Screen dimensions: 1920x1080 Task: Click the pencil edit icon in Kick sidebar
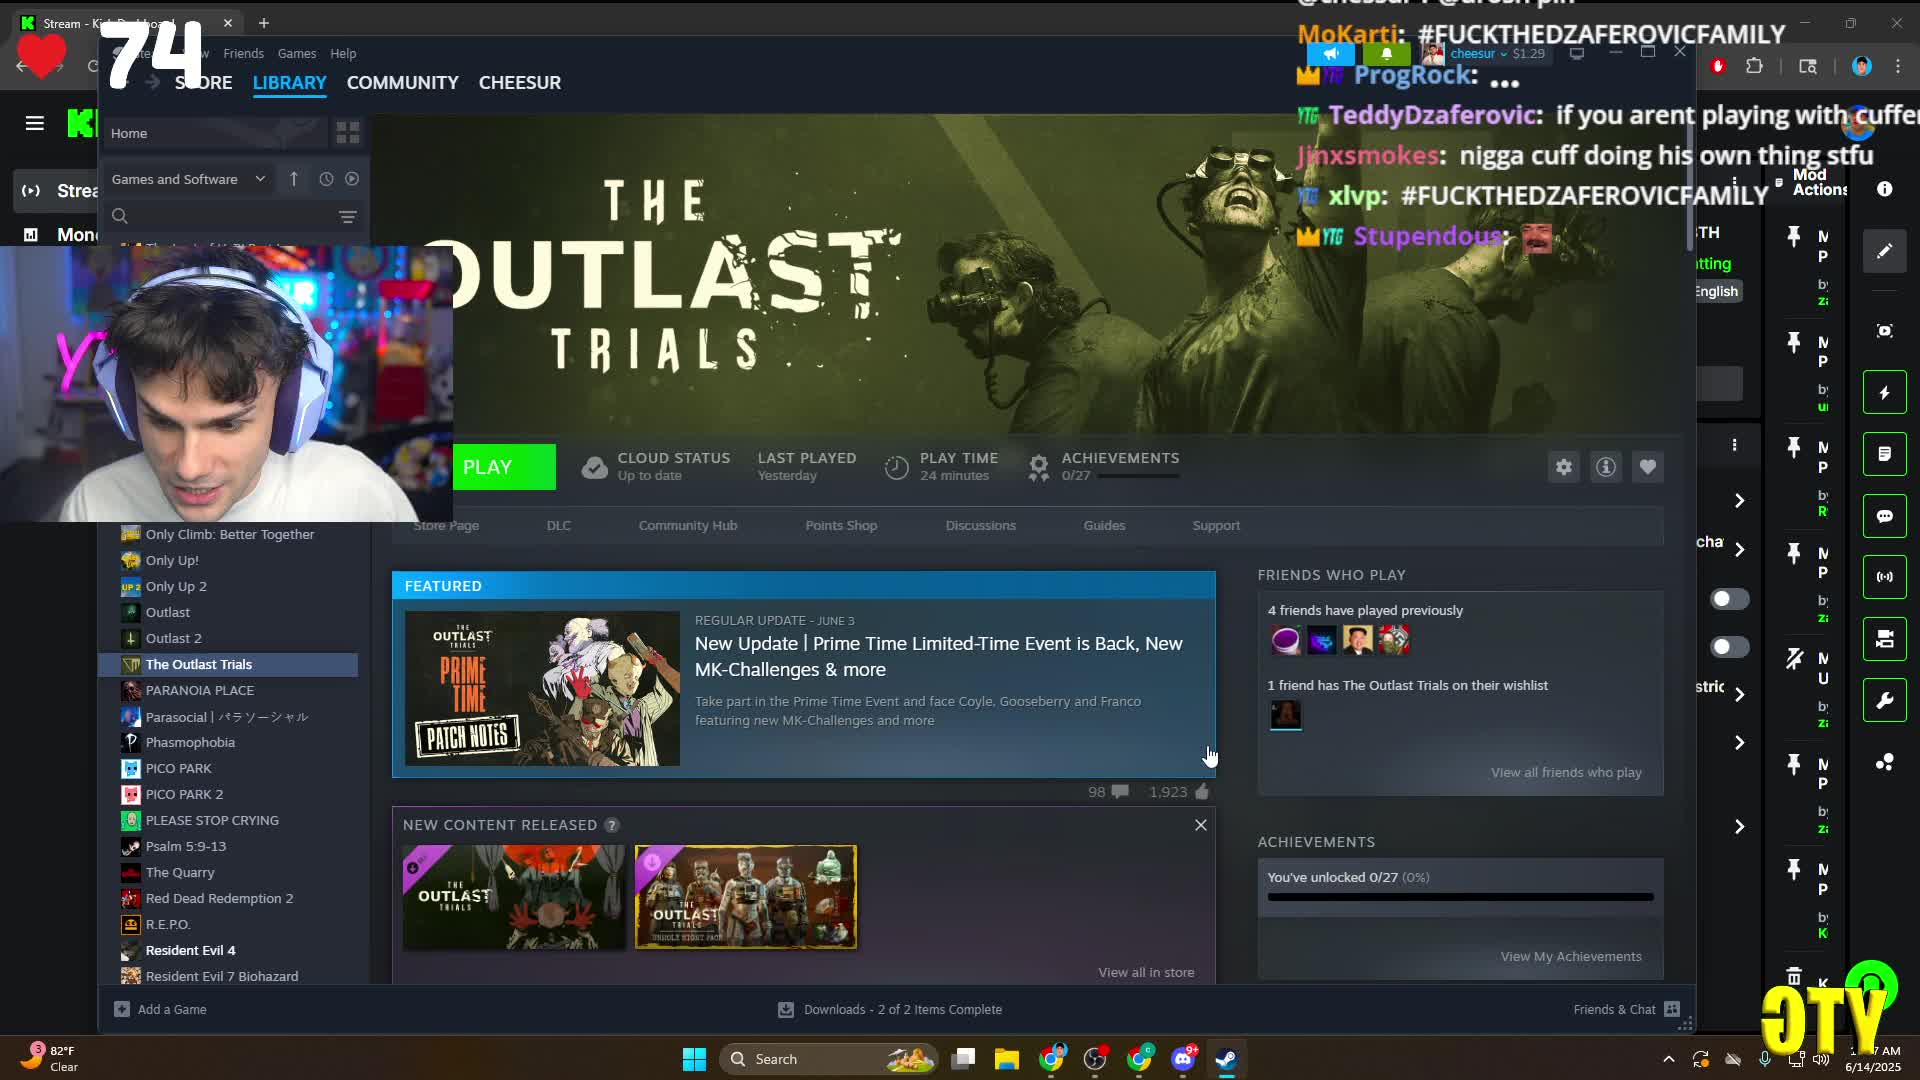(1885, 252)
